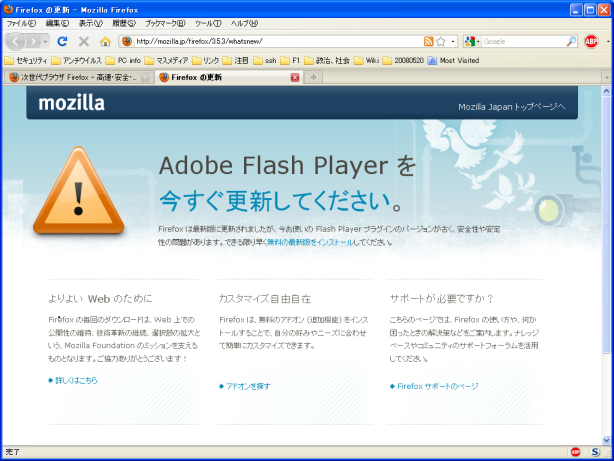Click the URL address field
Image resolution: width=614 pixels, height=461 pixels.
point(278,41)
